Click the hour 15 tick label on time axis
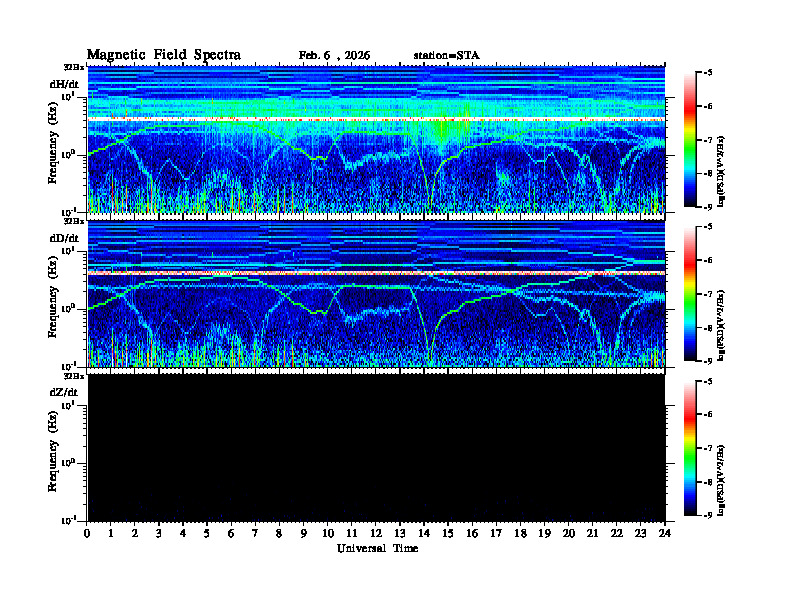This screenshot has height=612, width=792. (x=448, y=533)
